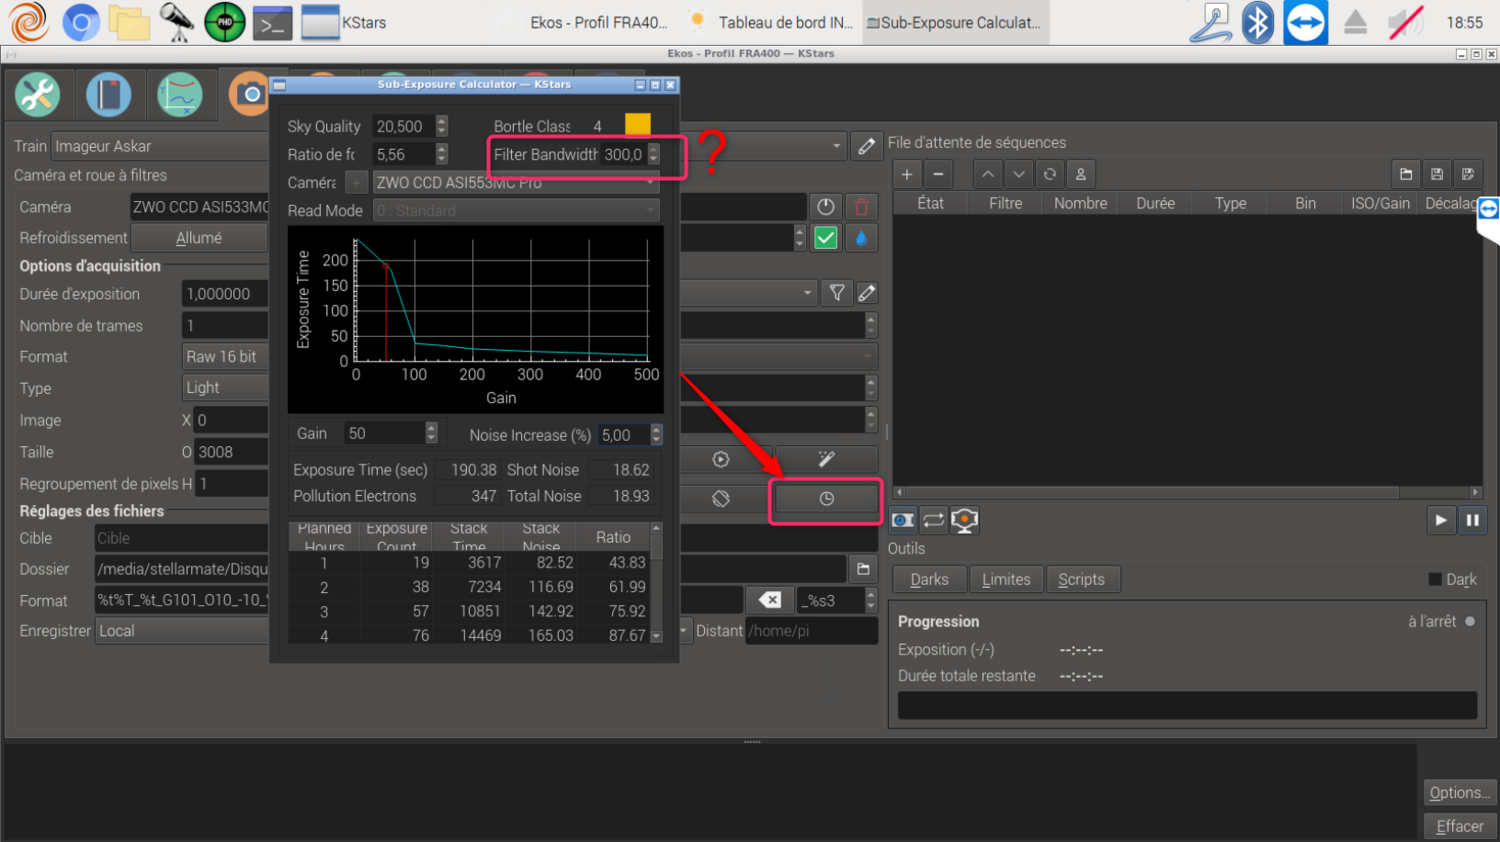Switch to the Darks tab
Screen dimensions: 1500x842
(929, 580)
